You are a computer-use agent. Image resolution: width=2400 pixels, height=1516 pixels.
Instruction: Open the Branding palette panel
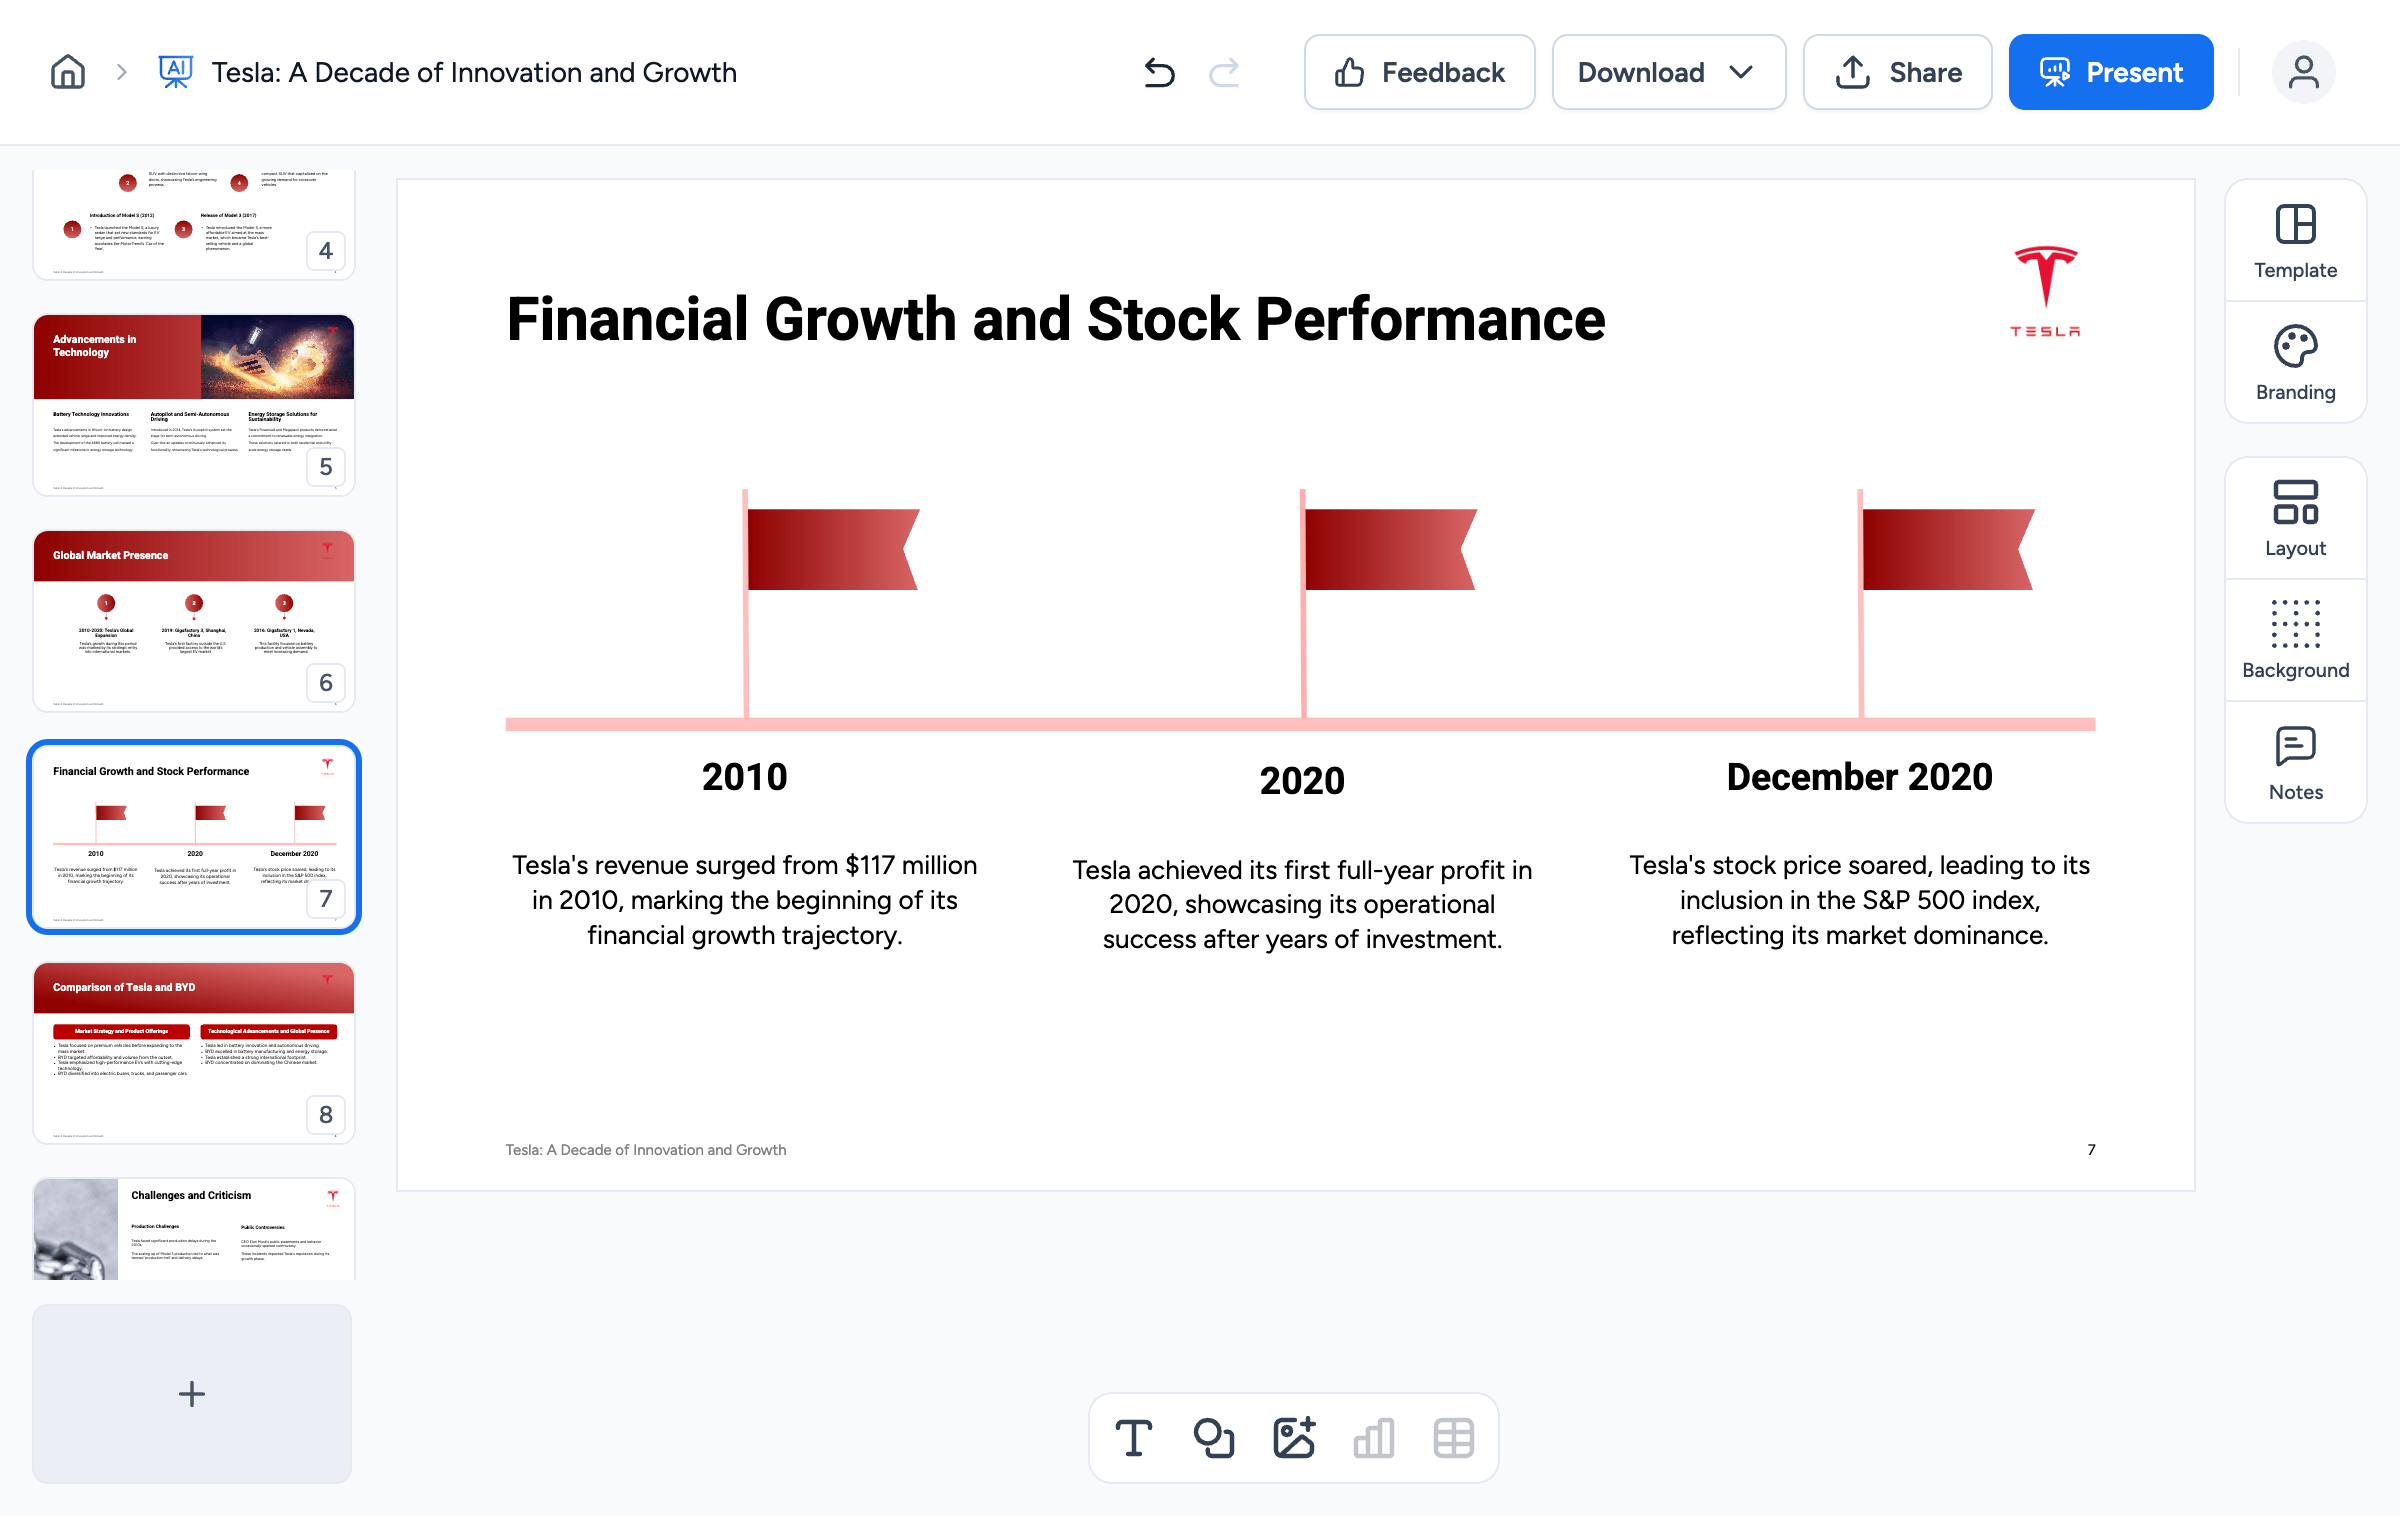pos(2295,363)
